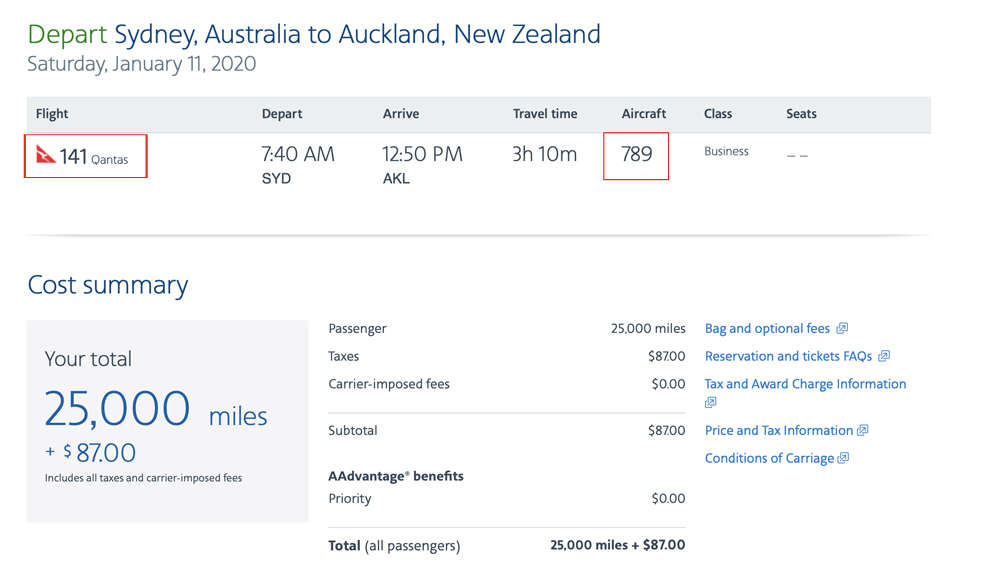Click the 7:40 AM departure time
The image size is (1000, 579).
(x=298, y=154)
